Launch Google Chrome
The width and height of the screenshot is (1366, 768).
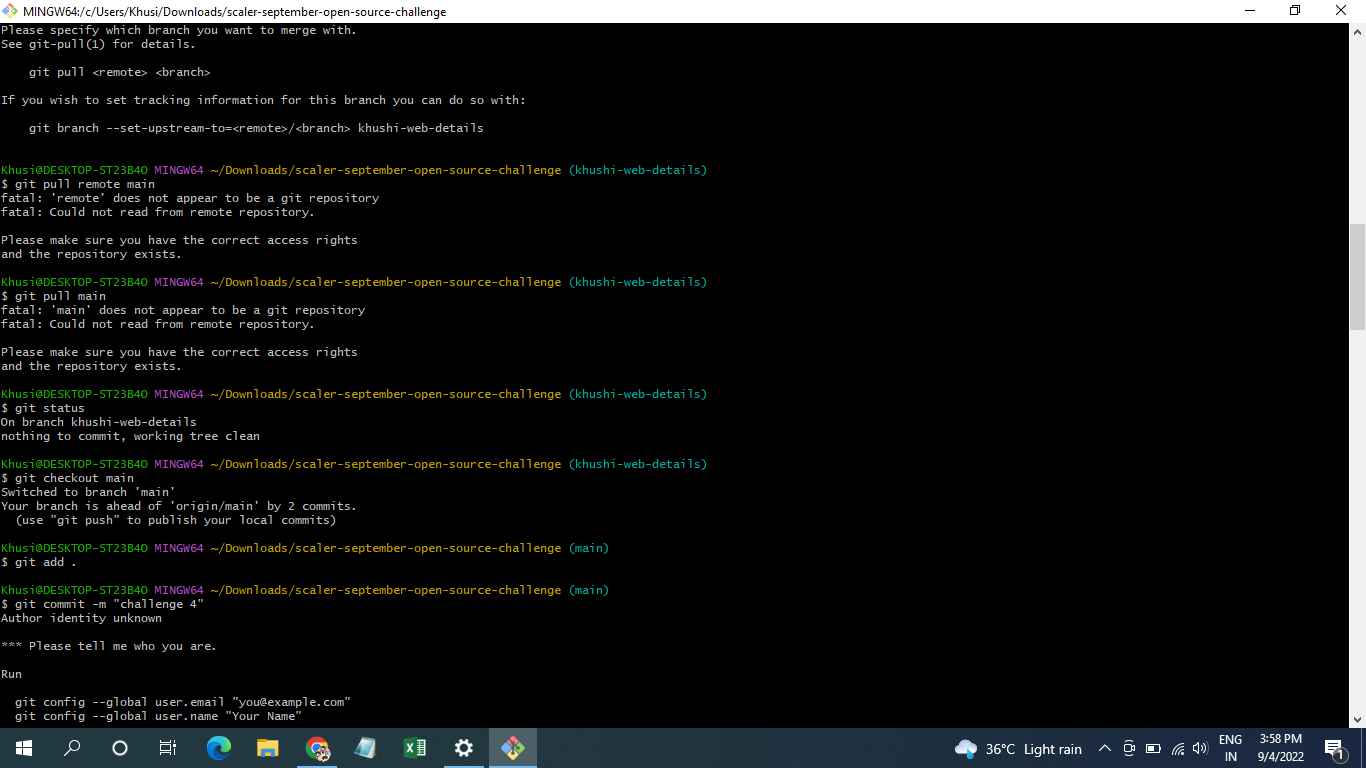(x=316, y=748)
